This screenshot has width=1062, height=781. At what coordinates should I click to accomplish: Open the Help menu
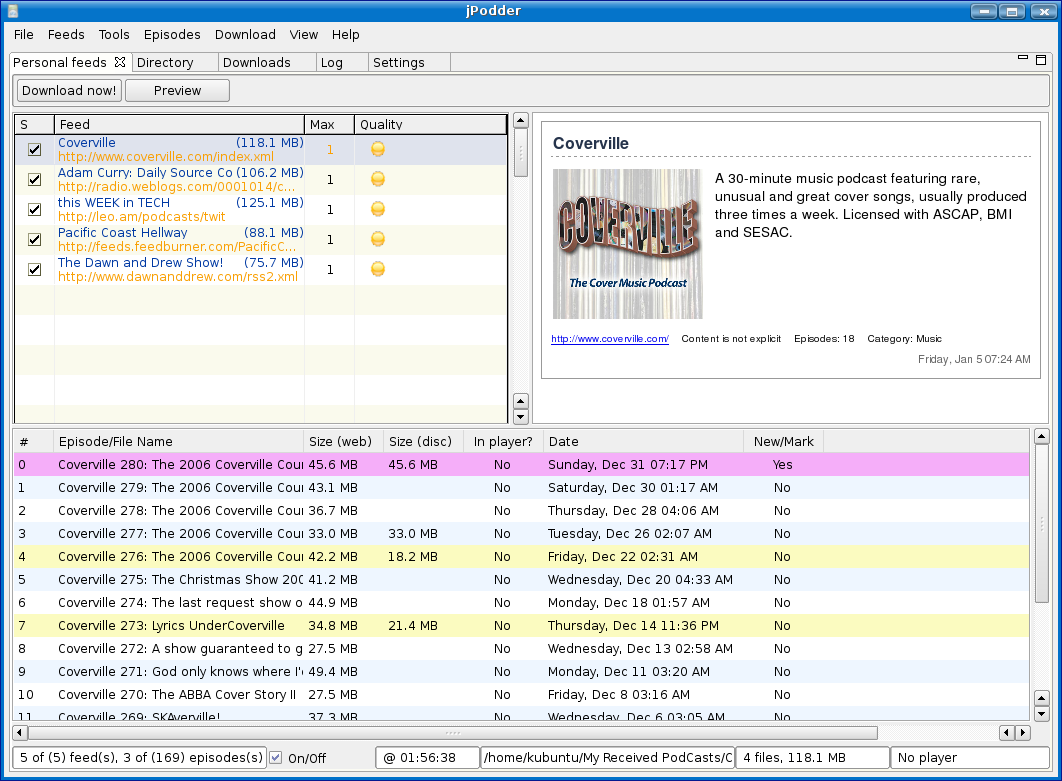click(x=345, y=35)
